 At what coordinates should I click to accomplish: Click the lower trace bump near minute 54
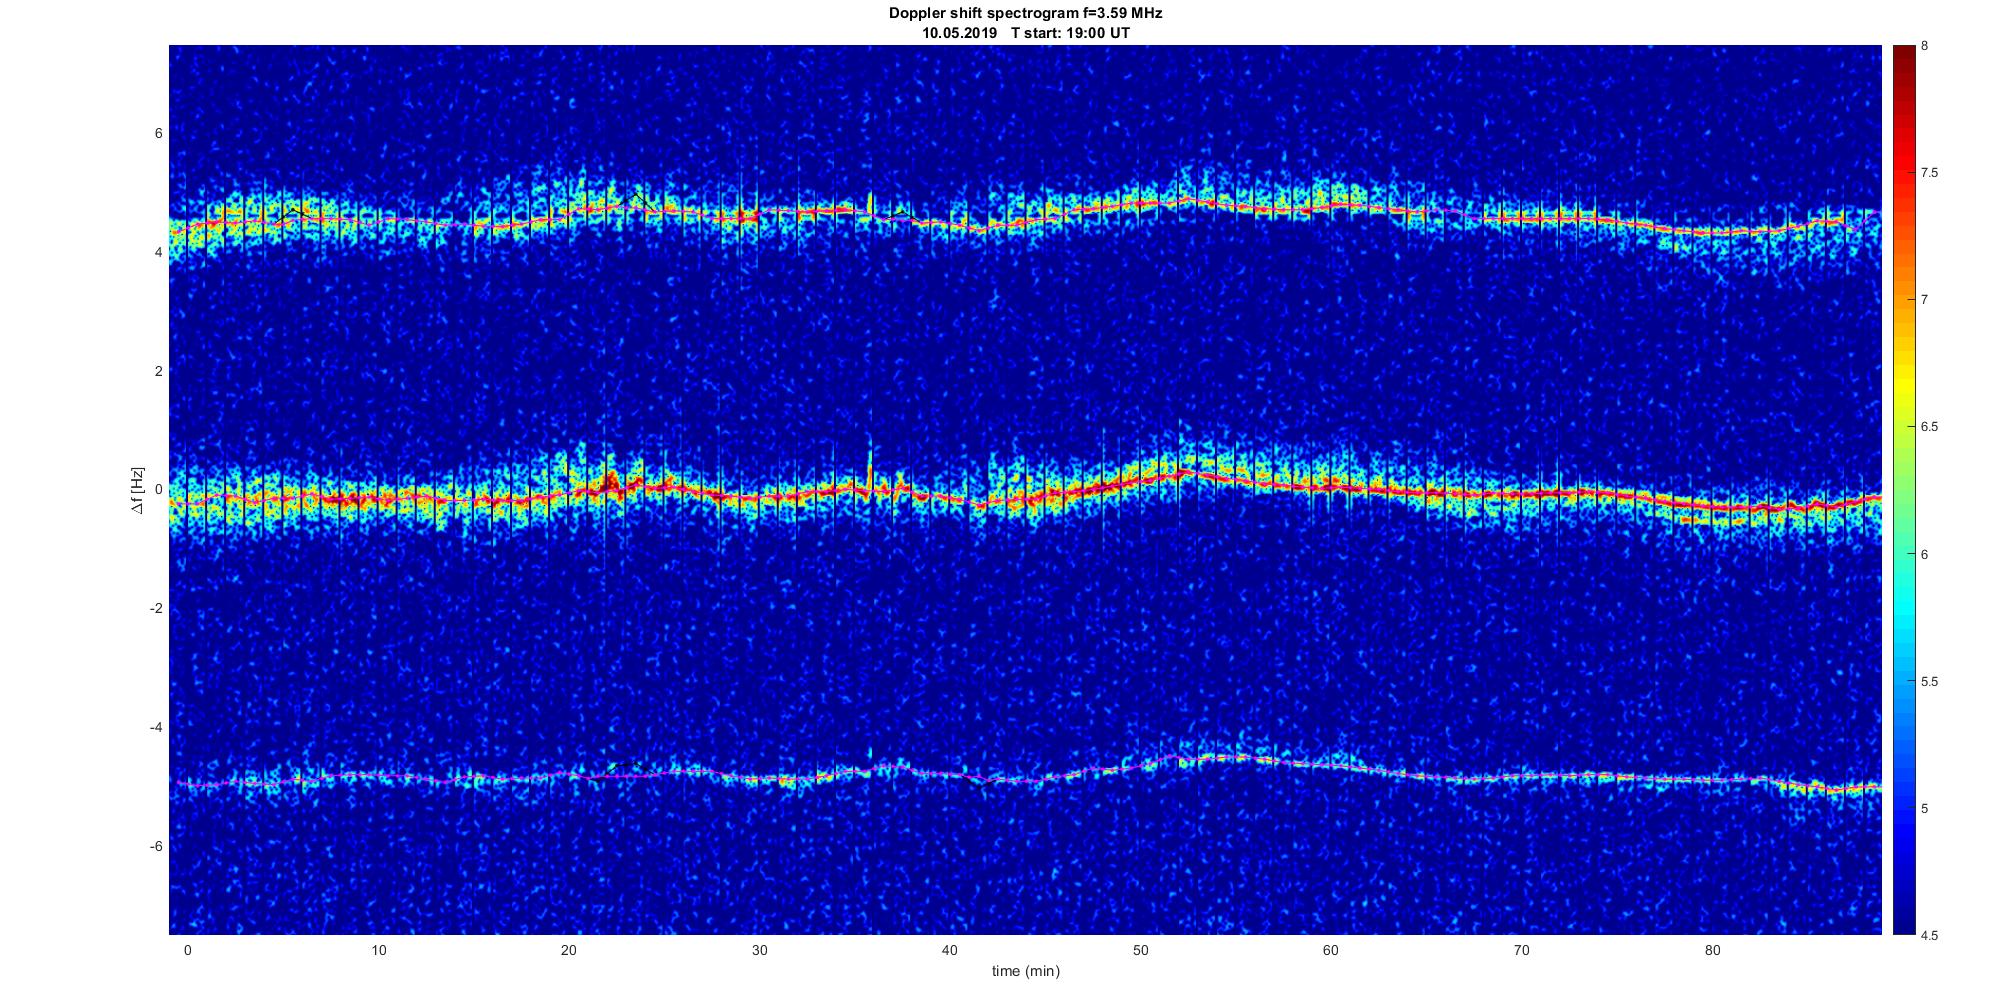[x=1218, y=758]
